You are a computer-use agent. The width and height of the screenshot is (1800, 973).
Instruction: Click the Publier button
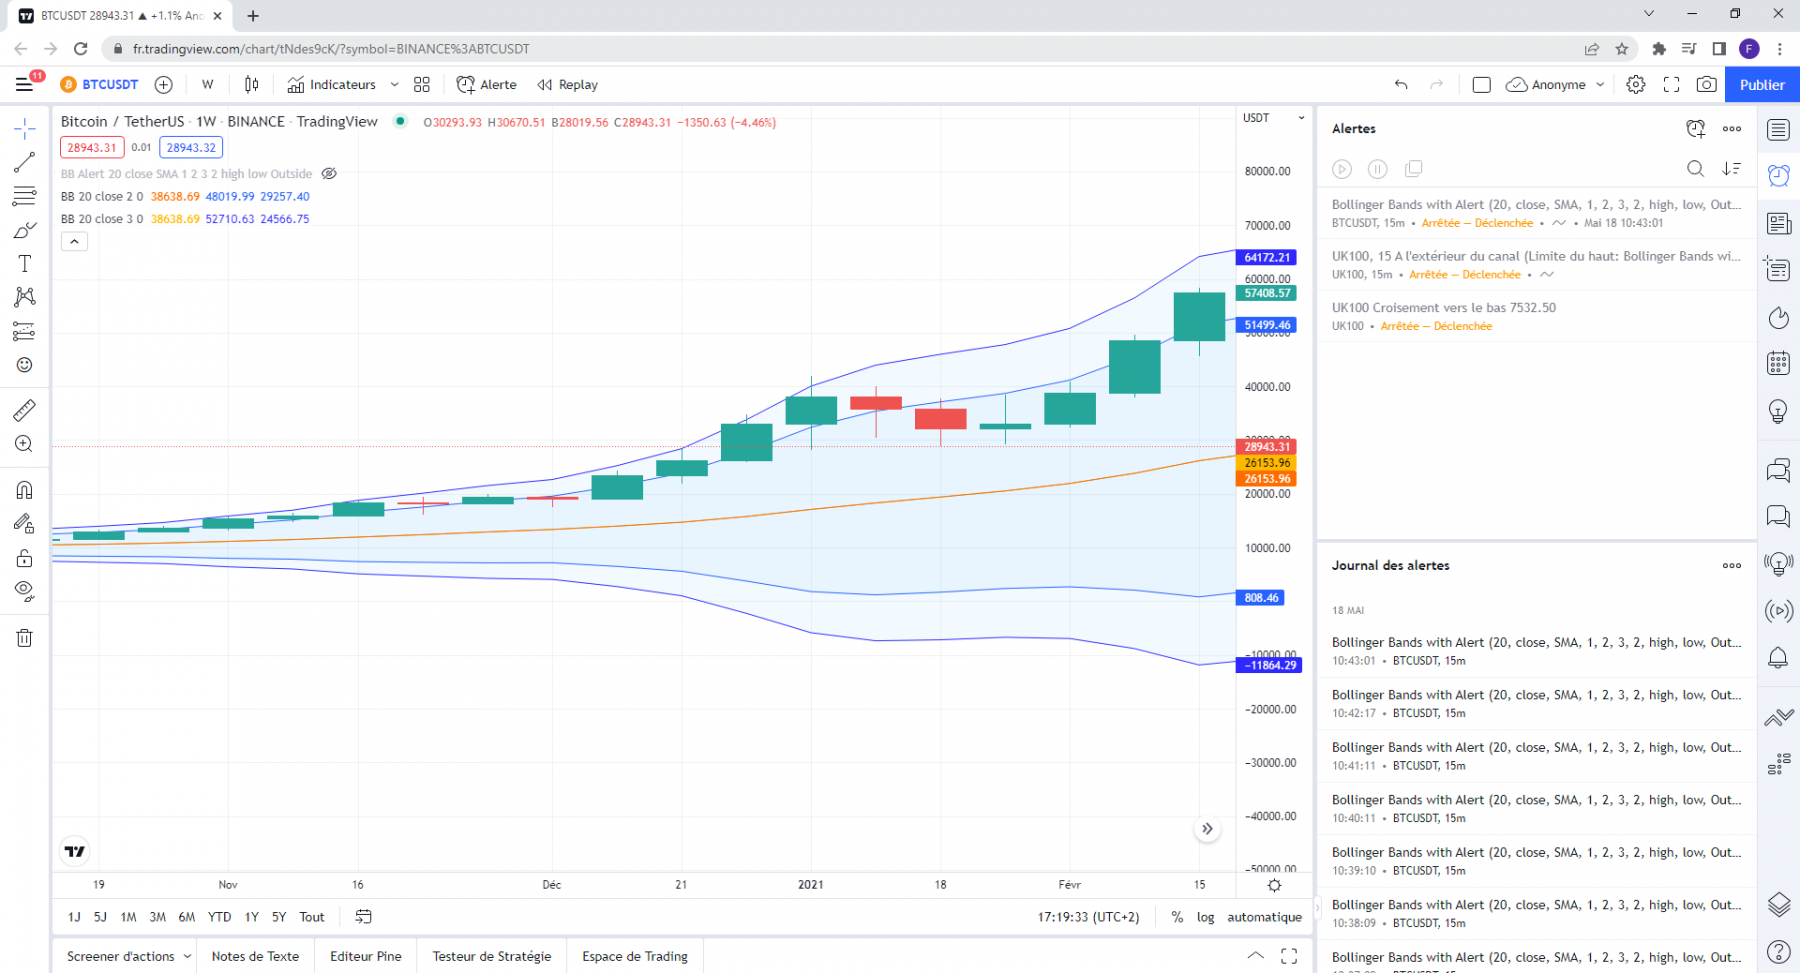click(1762, 85)
